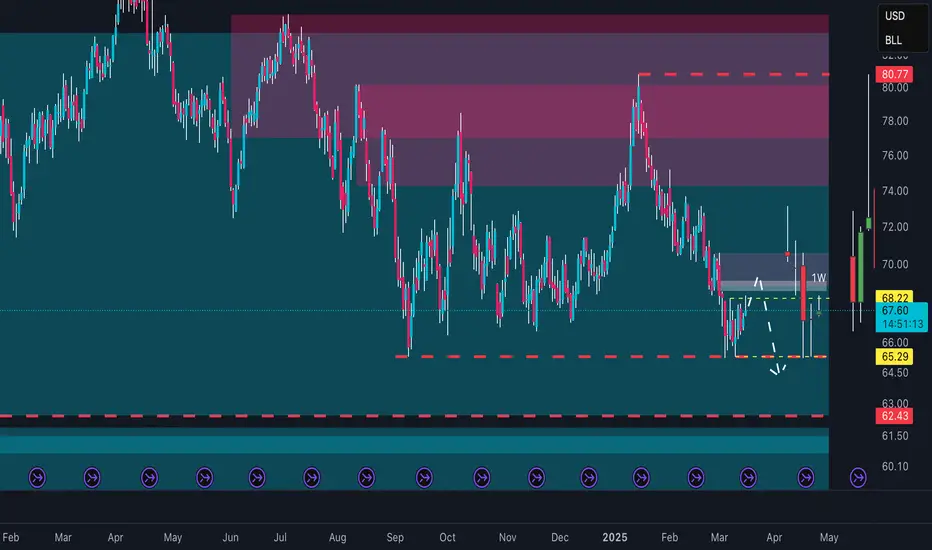Open the last event marker after May 2025
The height and width of the screenshot is (550, 932).
858,477
